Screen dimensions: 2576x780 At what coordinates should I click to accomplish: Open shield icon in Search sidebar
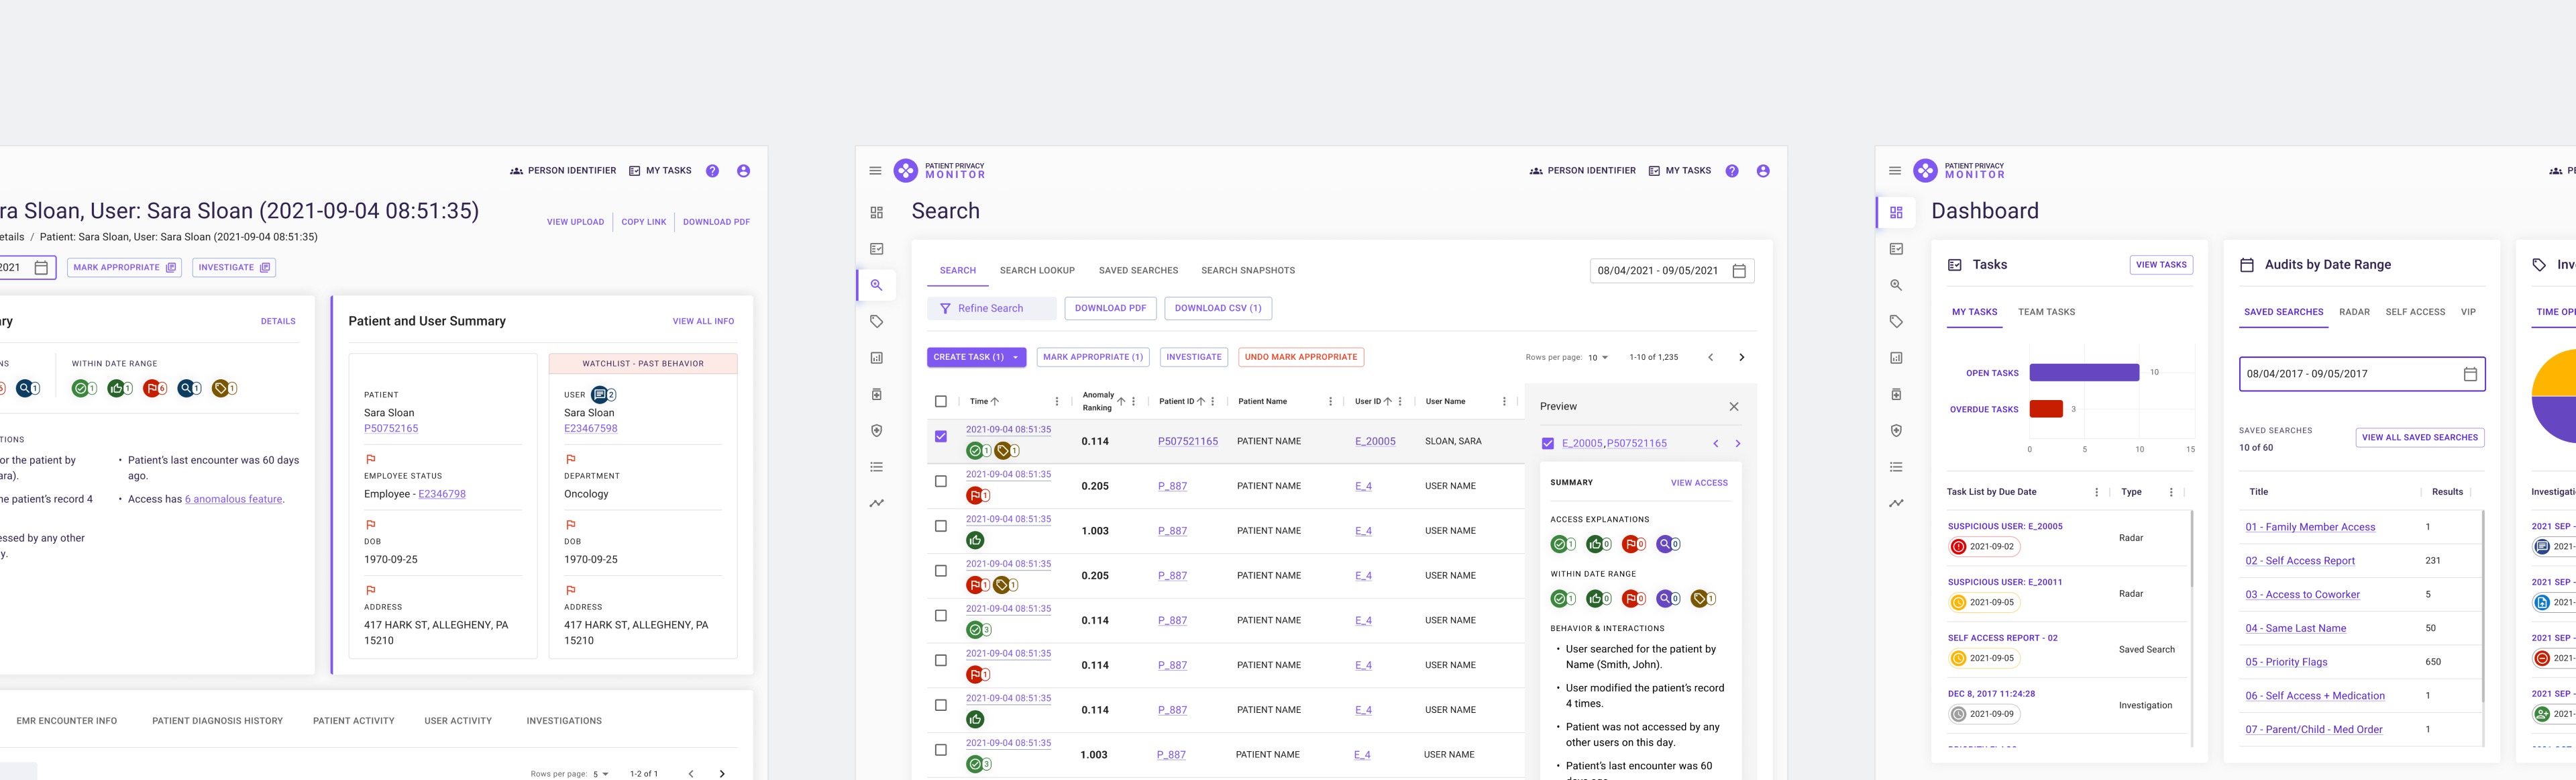[877, 431]
